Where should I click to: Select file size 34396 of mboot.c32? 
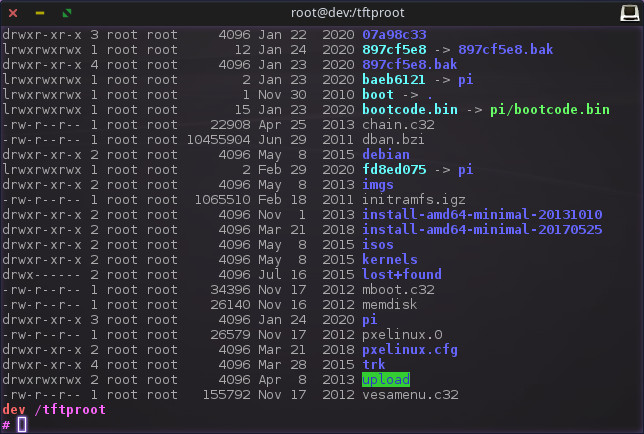click(x=230, y=290)
